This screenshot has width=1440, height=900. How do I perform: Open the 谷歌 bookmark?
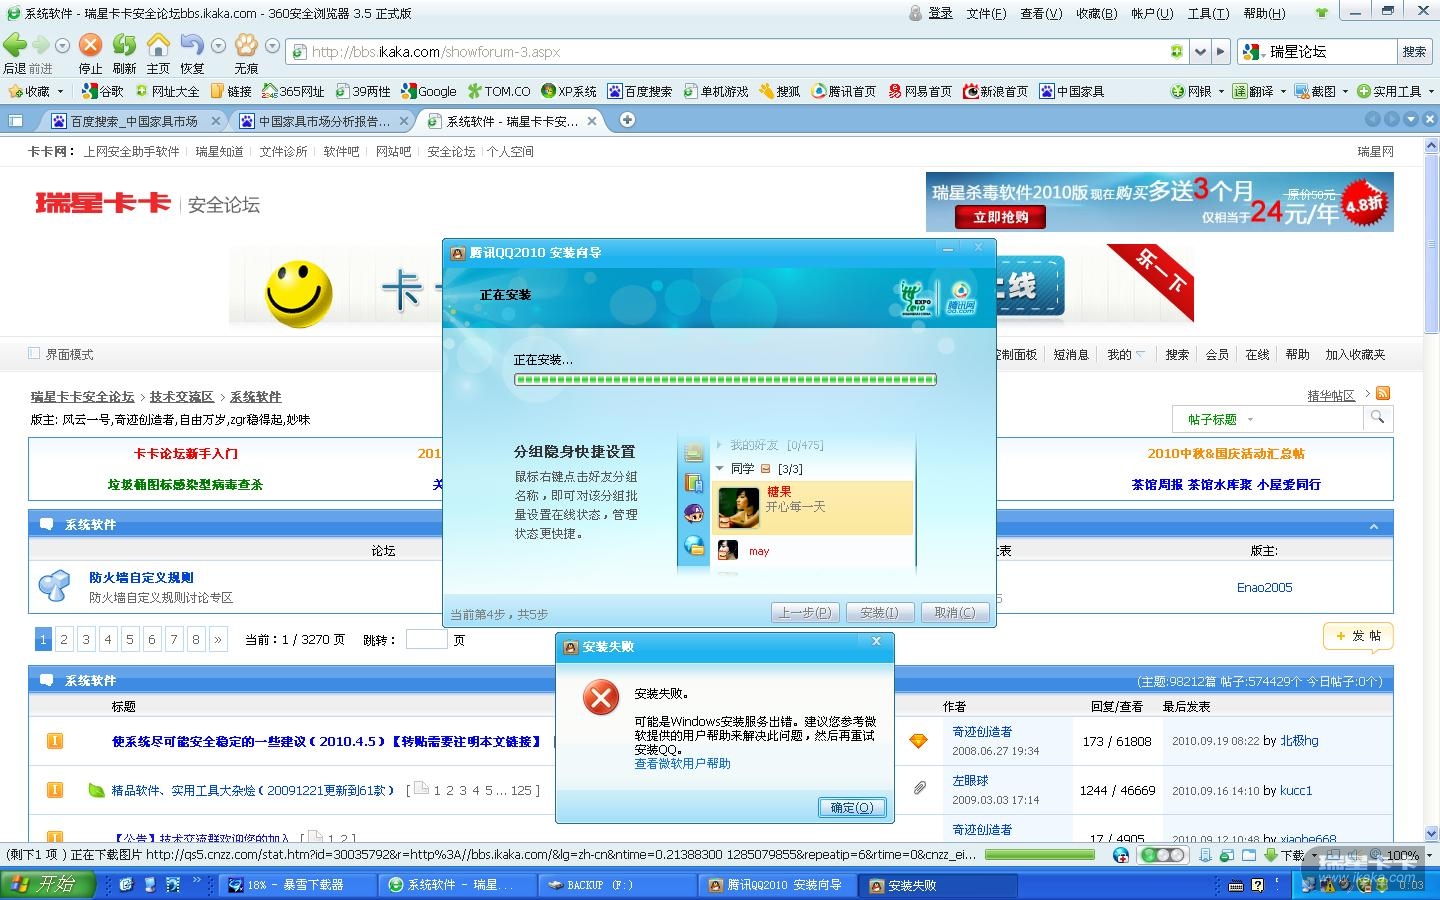[103, 91]
